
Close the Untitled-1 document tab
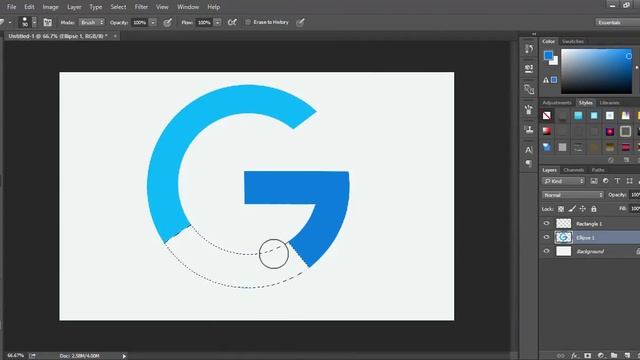pos(115,36)
